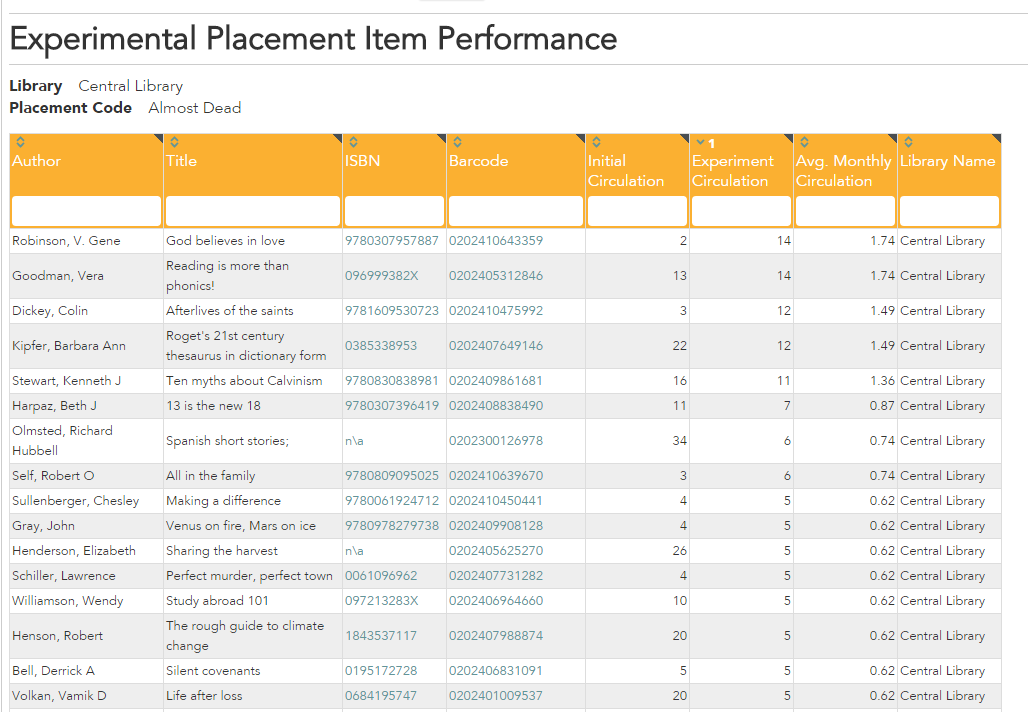Click the sort icon above Author header
1028x712 pixels.
click(20, 143)
